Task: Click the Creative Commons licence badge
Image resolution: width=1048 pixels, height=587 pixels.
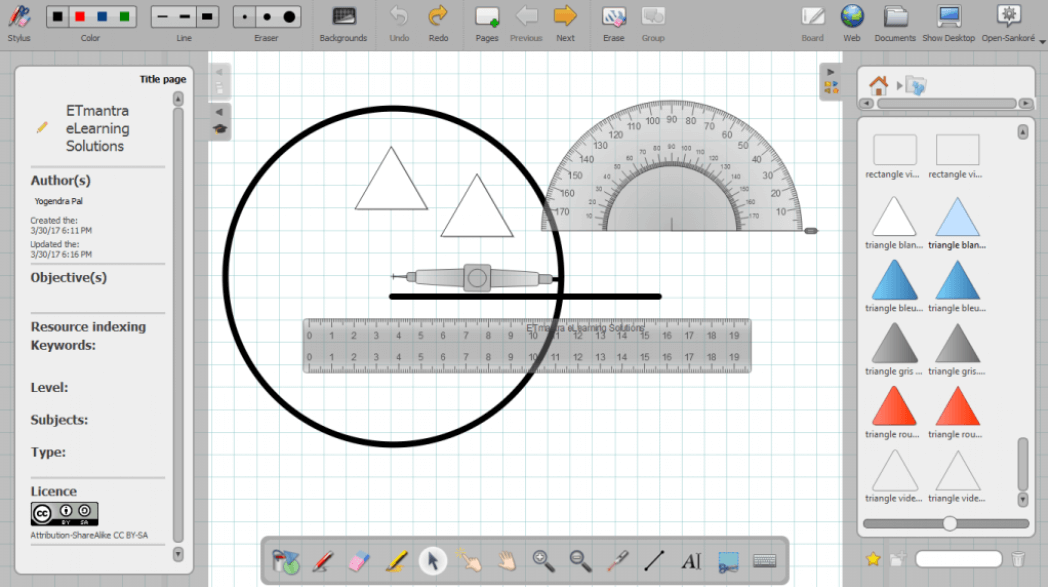Action: (x=64, y=513)
